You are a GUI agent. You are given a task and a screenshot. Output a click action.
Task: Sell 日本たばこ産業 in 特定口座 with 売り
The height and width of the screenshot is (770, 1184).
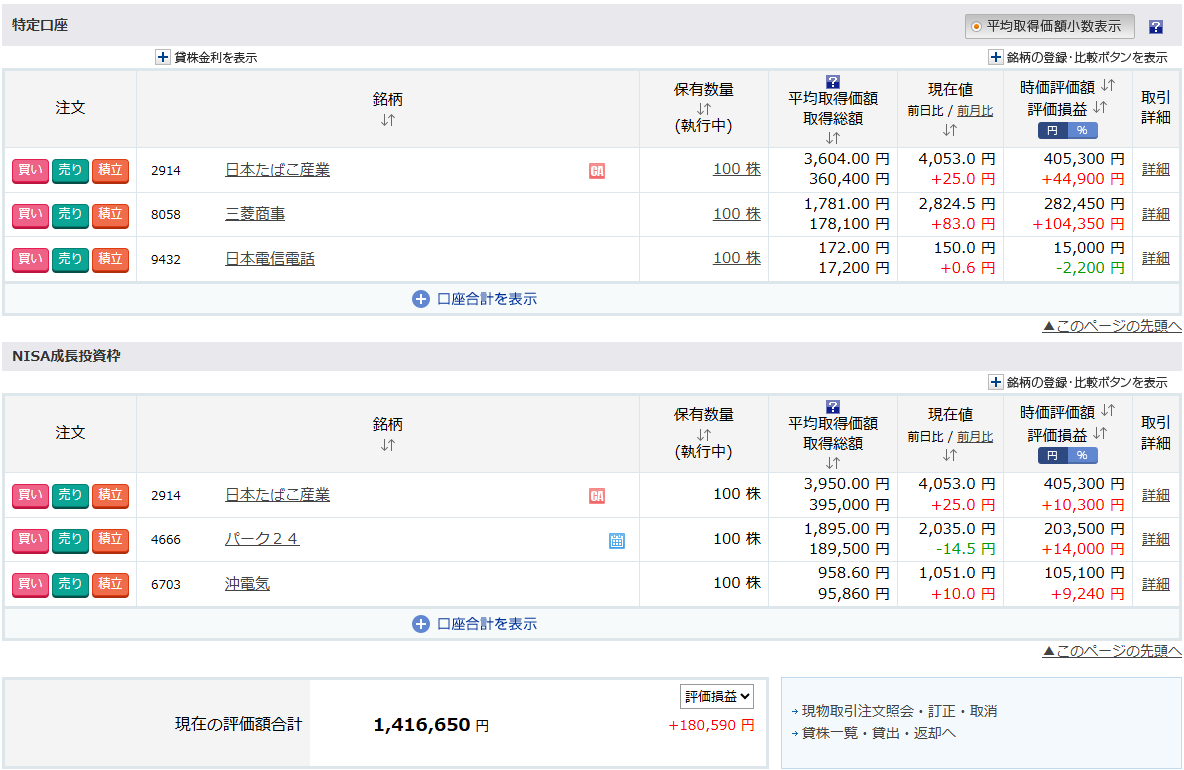(70, 171)
